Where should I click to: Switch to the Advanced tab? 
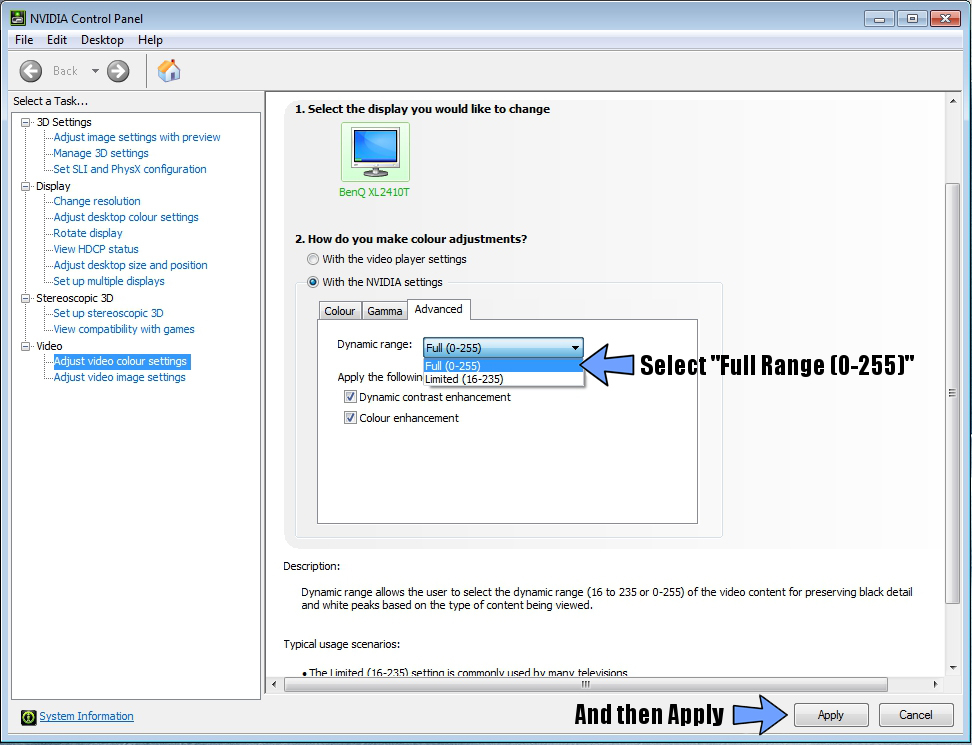[x=438, y=309]
